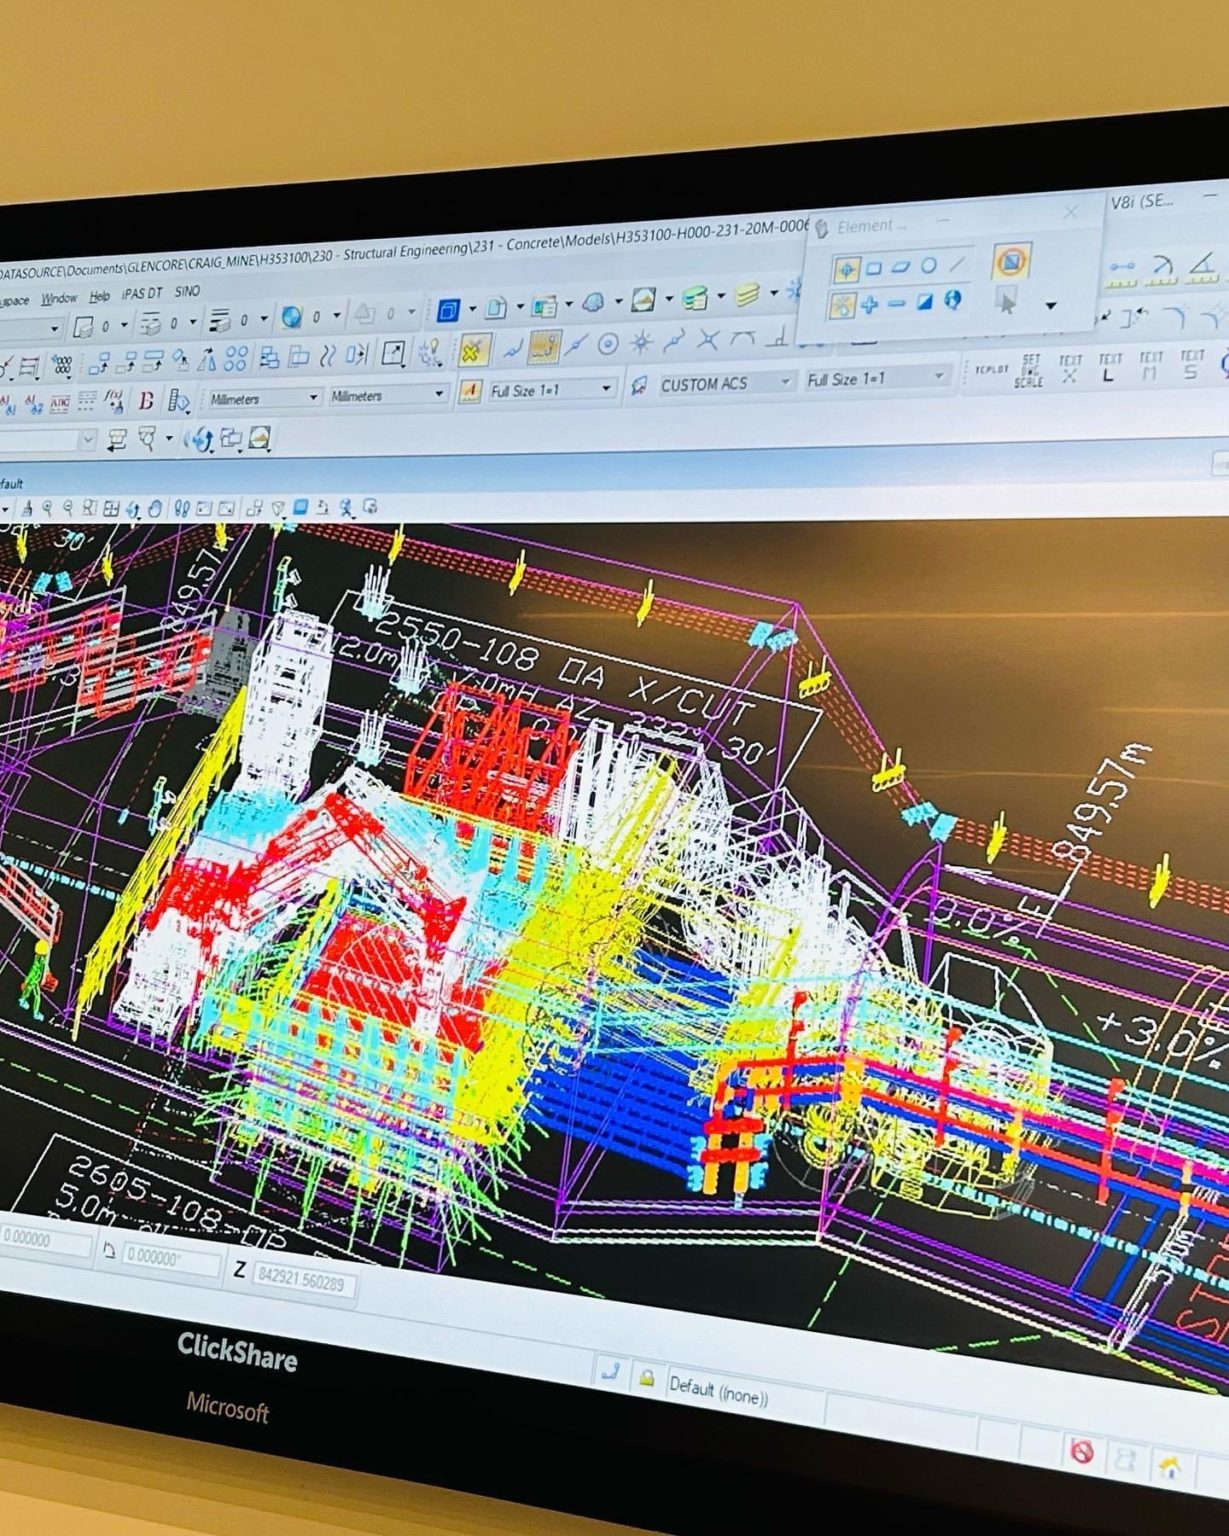Image resolution: width=1229 pixels, height=1536 pixels.
Task: Open the first Millimeters units dropdown
Action: point(264,398)
